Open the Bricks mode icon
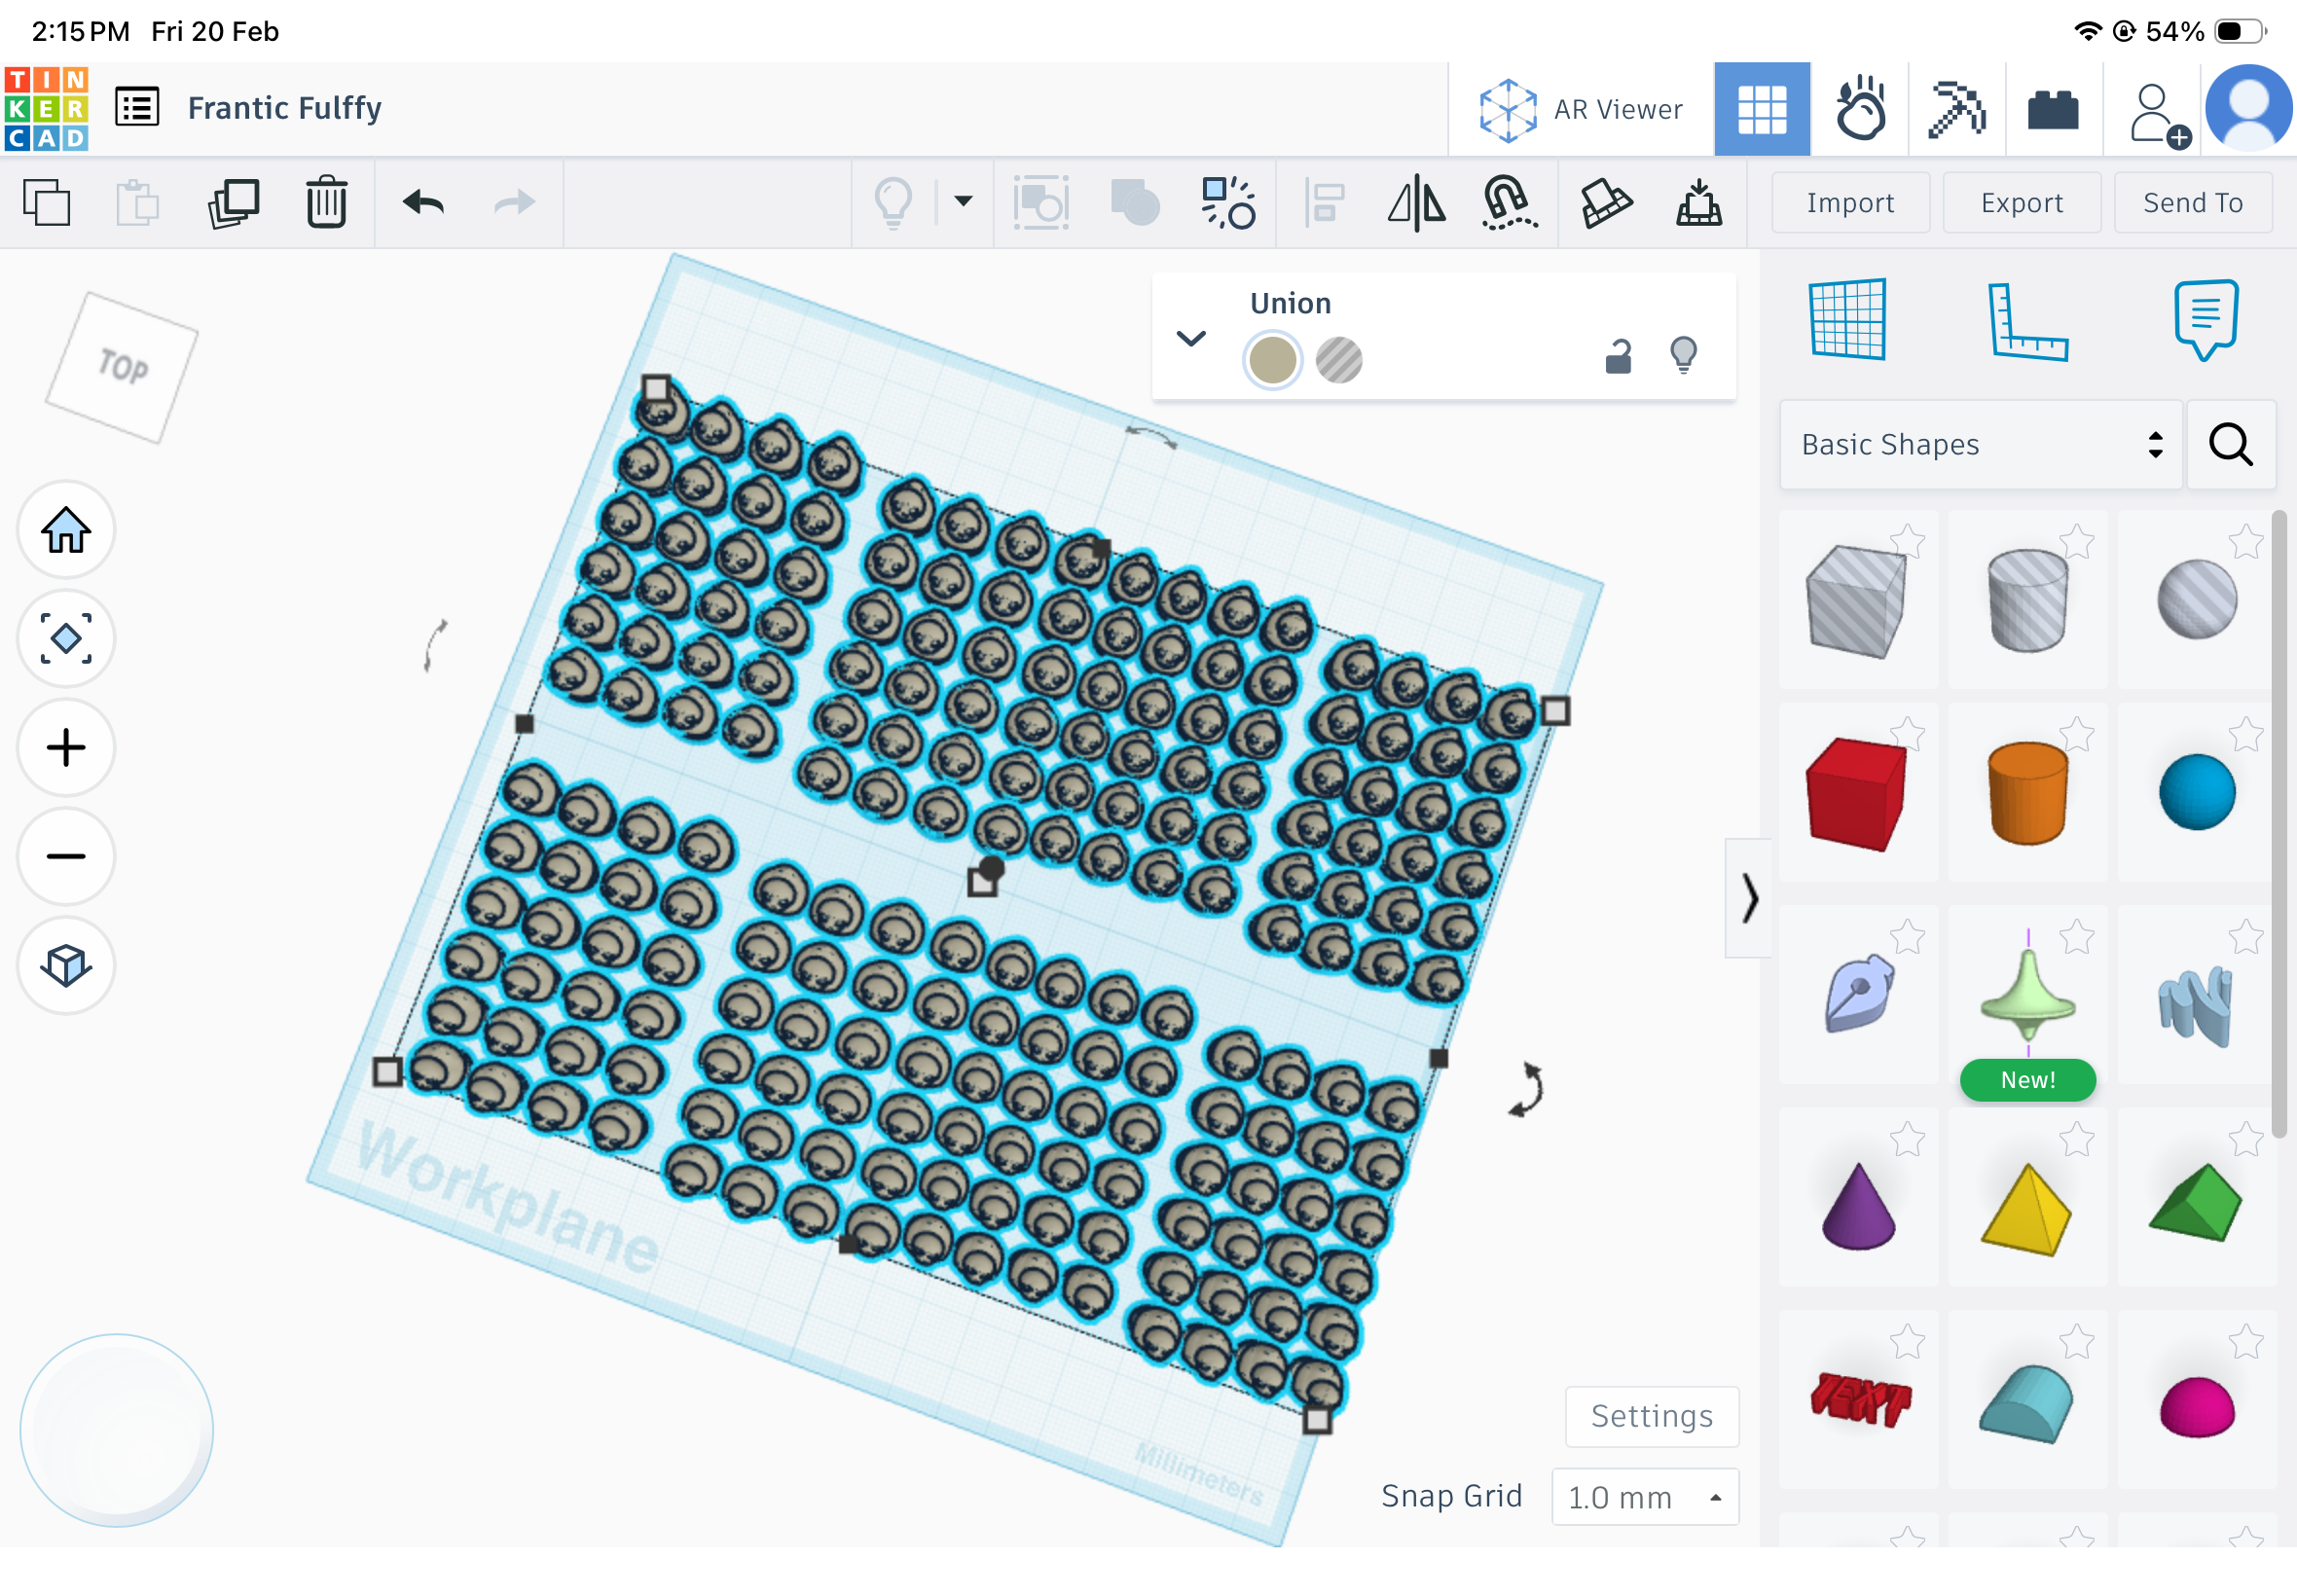 [x=2053, y=109]
